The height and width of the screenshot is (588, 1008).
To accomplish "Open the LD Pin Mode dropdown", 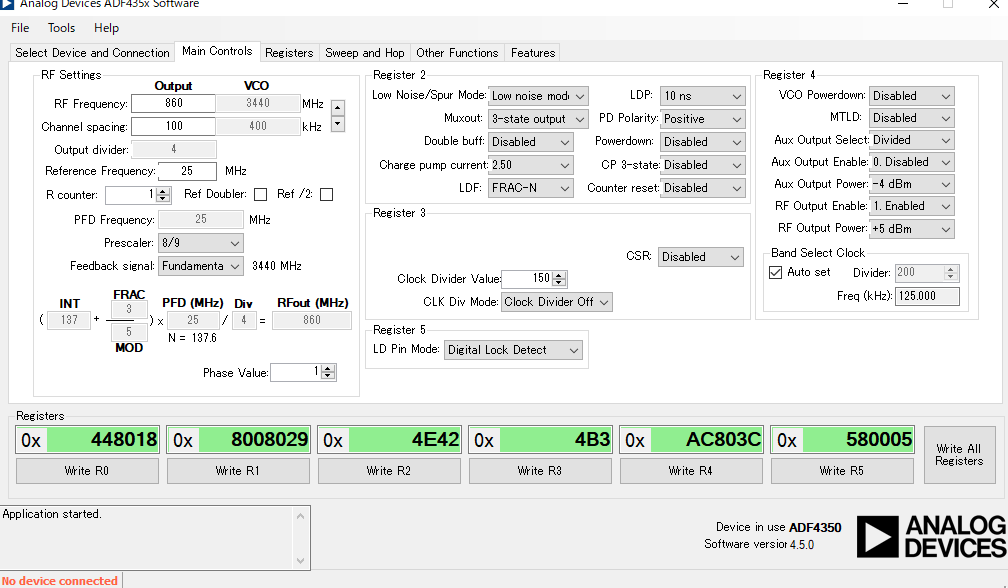I will tap(513, 350).
